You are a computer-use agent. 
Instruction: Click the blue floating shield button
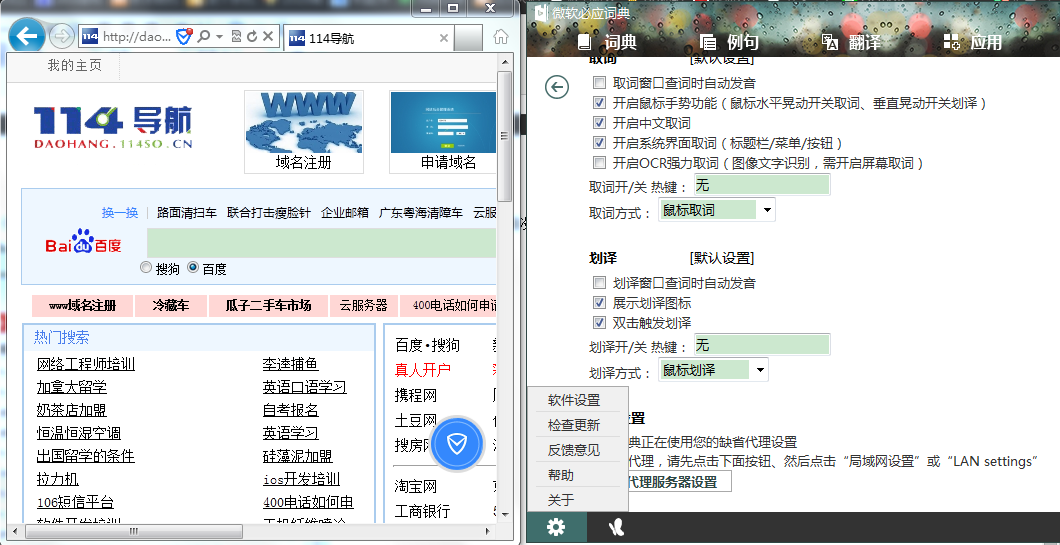point(457,444)
